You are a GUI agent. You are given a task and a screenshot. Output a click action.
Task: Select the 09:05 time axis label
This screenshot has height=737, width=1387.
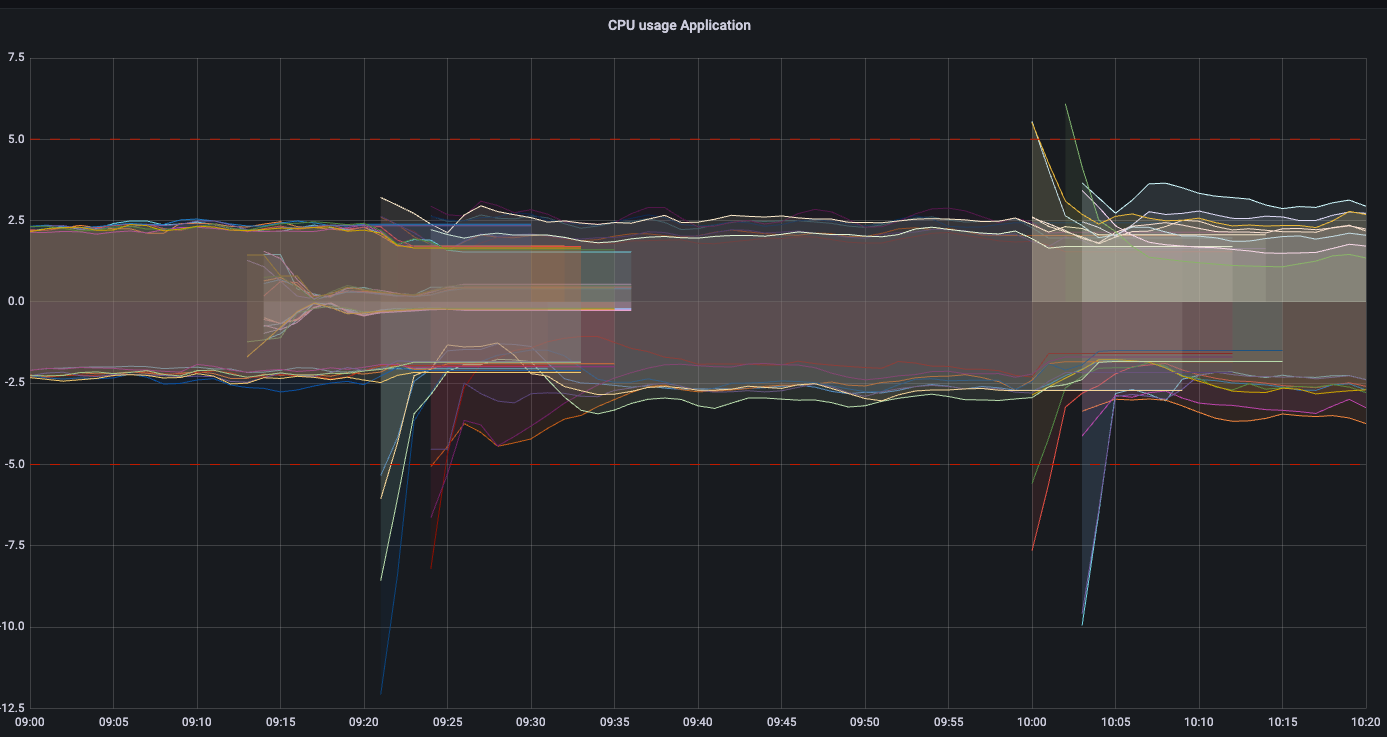pos(113,722)
